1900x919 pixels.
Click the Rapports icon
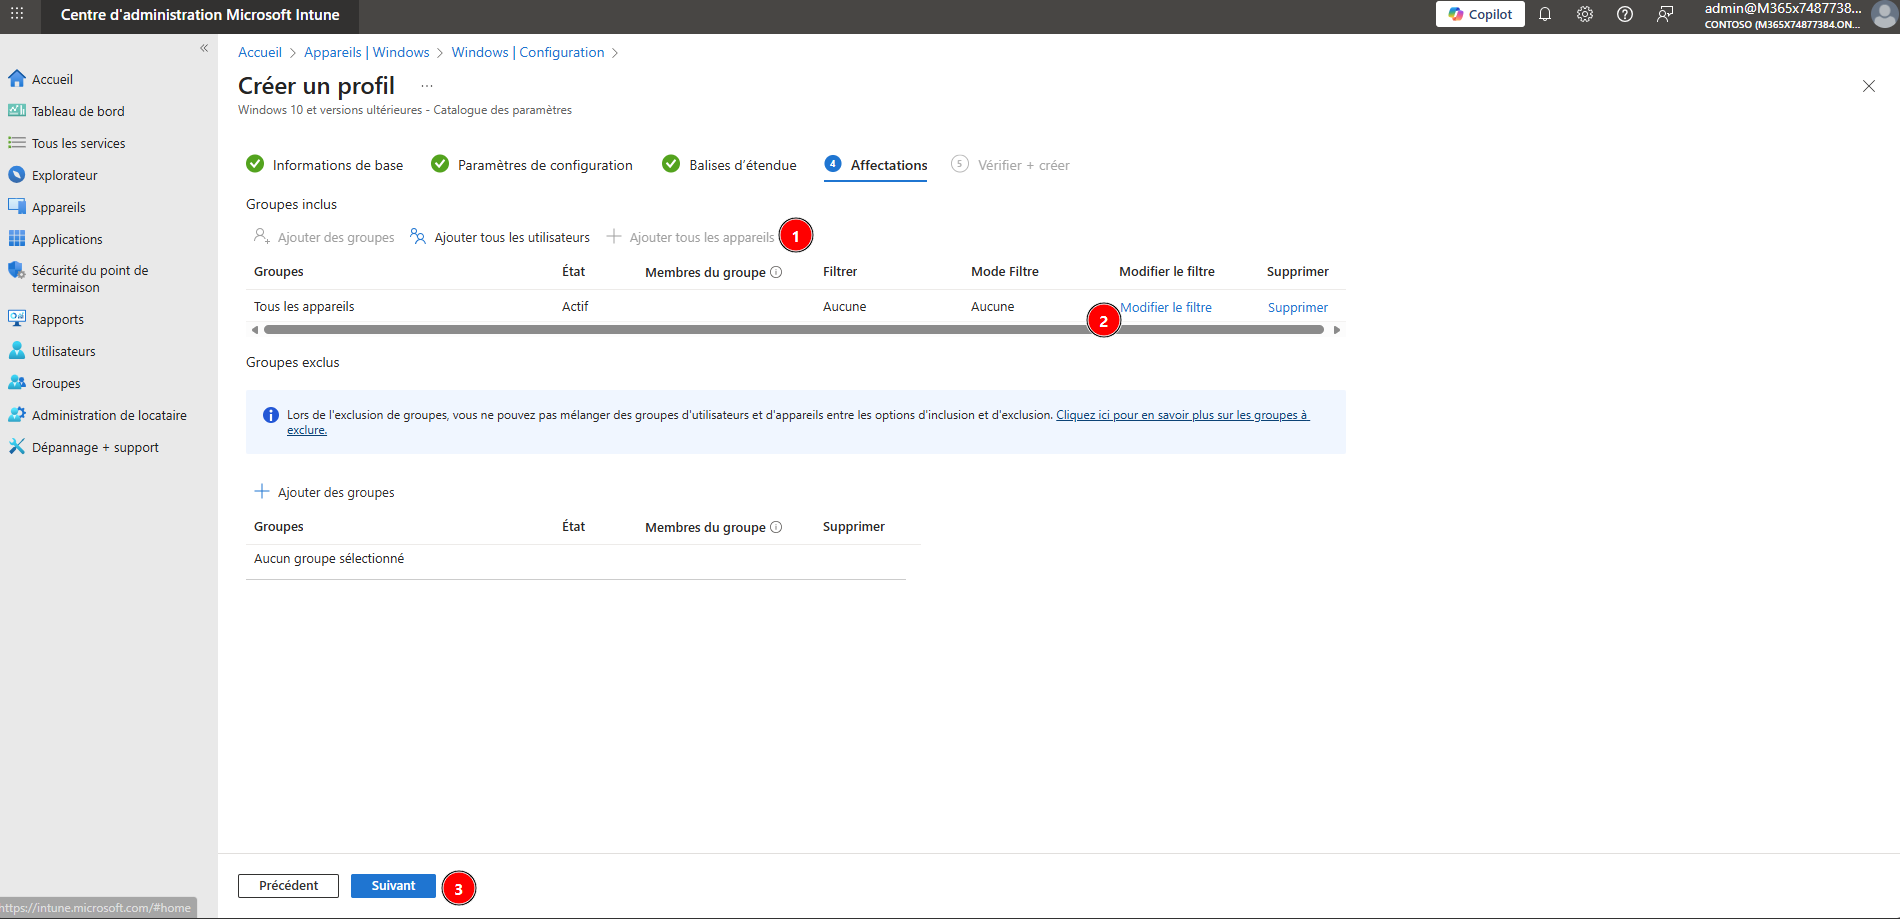point(17,318)
